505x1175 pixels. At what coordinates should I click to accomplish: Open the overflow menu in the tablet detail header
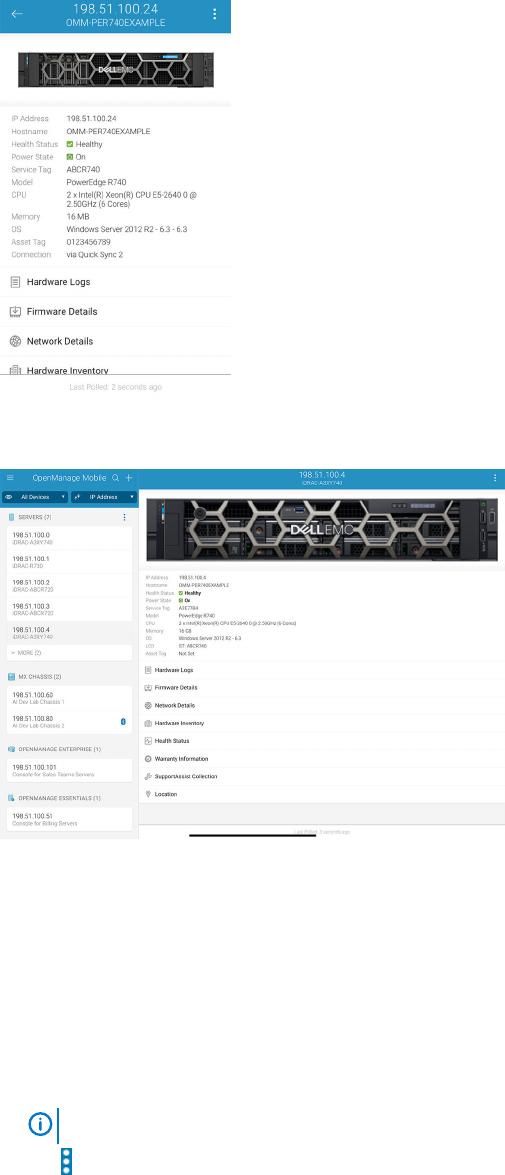tap(495, 477)
